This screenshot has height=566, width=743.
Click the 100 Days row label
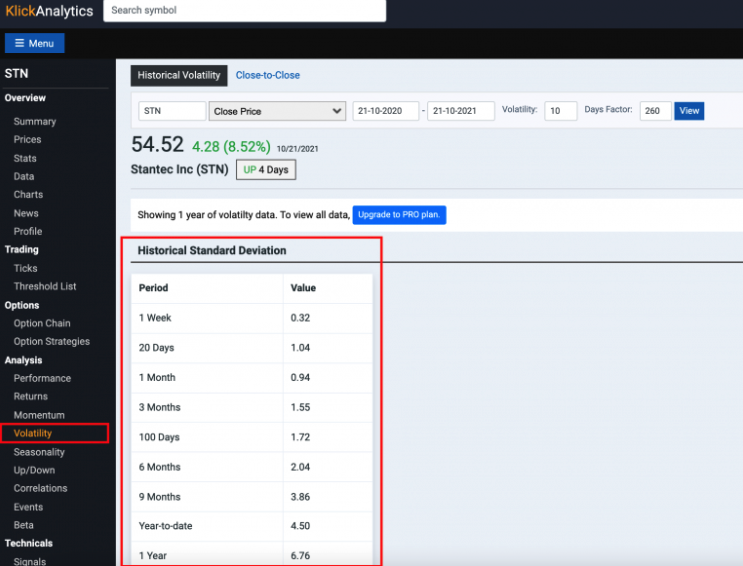click(159, 437)
